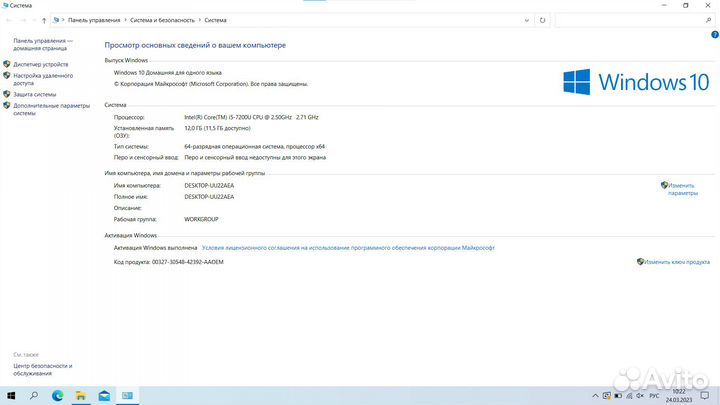The height and width of the screenshot is (405, 720).
Task: Click the help question mark icon
Action: 714,34
